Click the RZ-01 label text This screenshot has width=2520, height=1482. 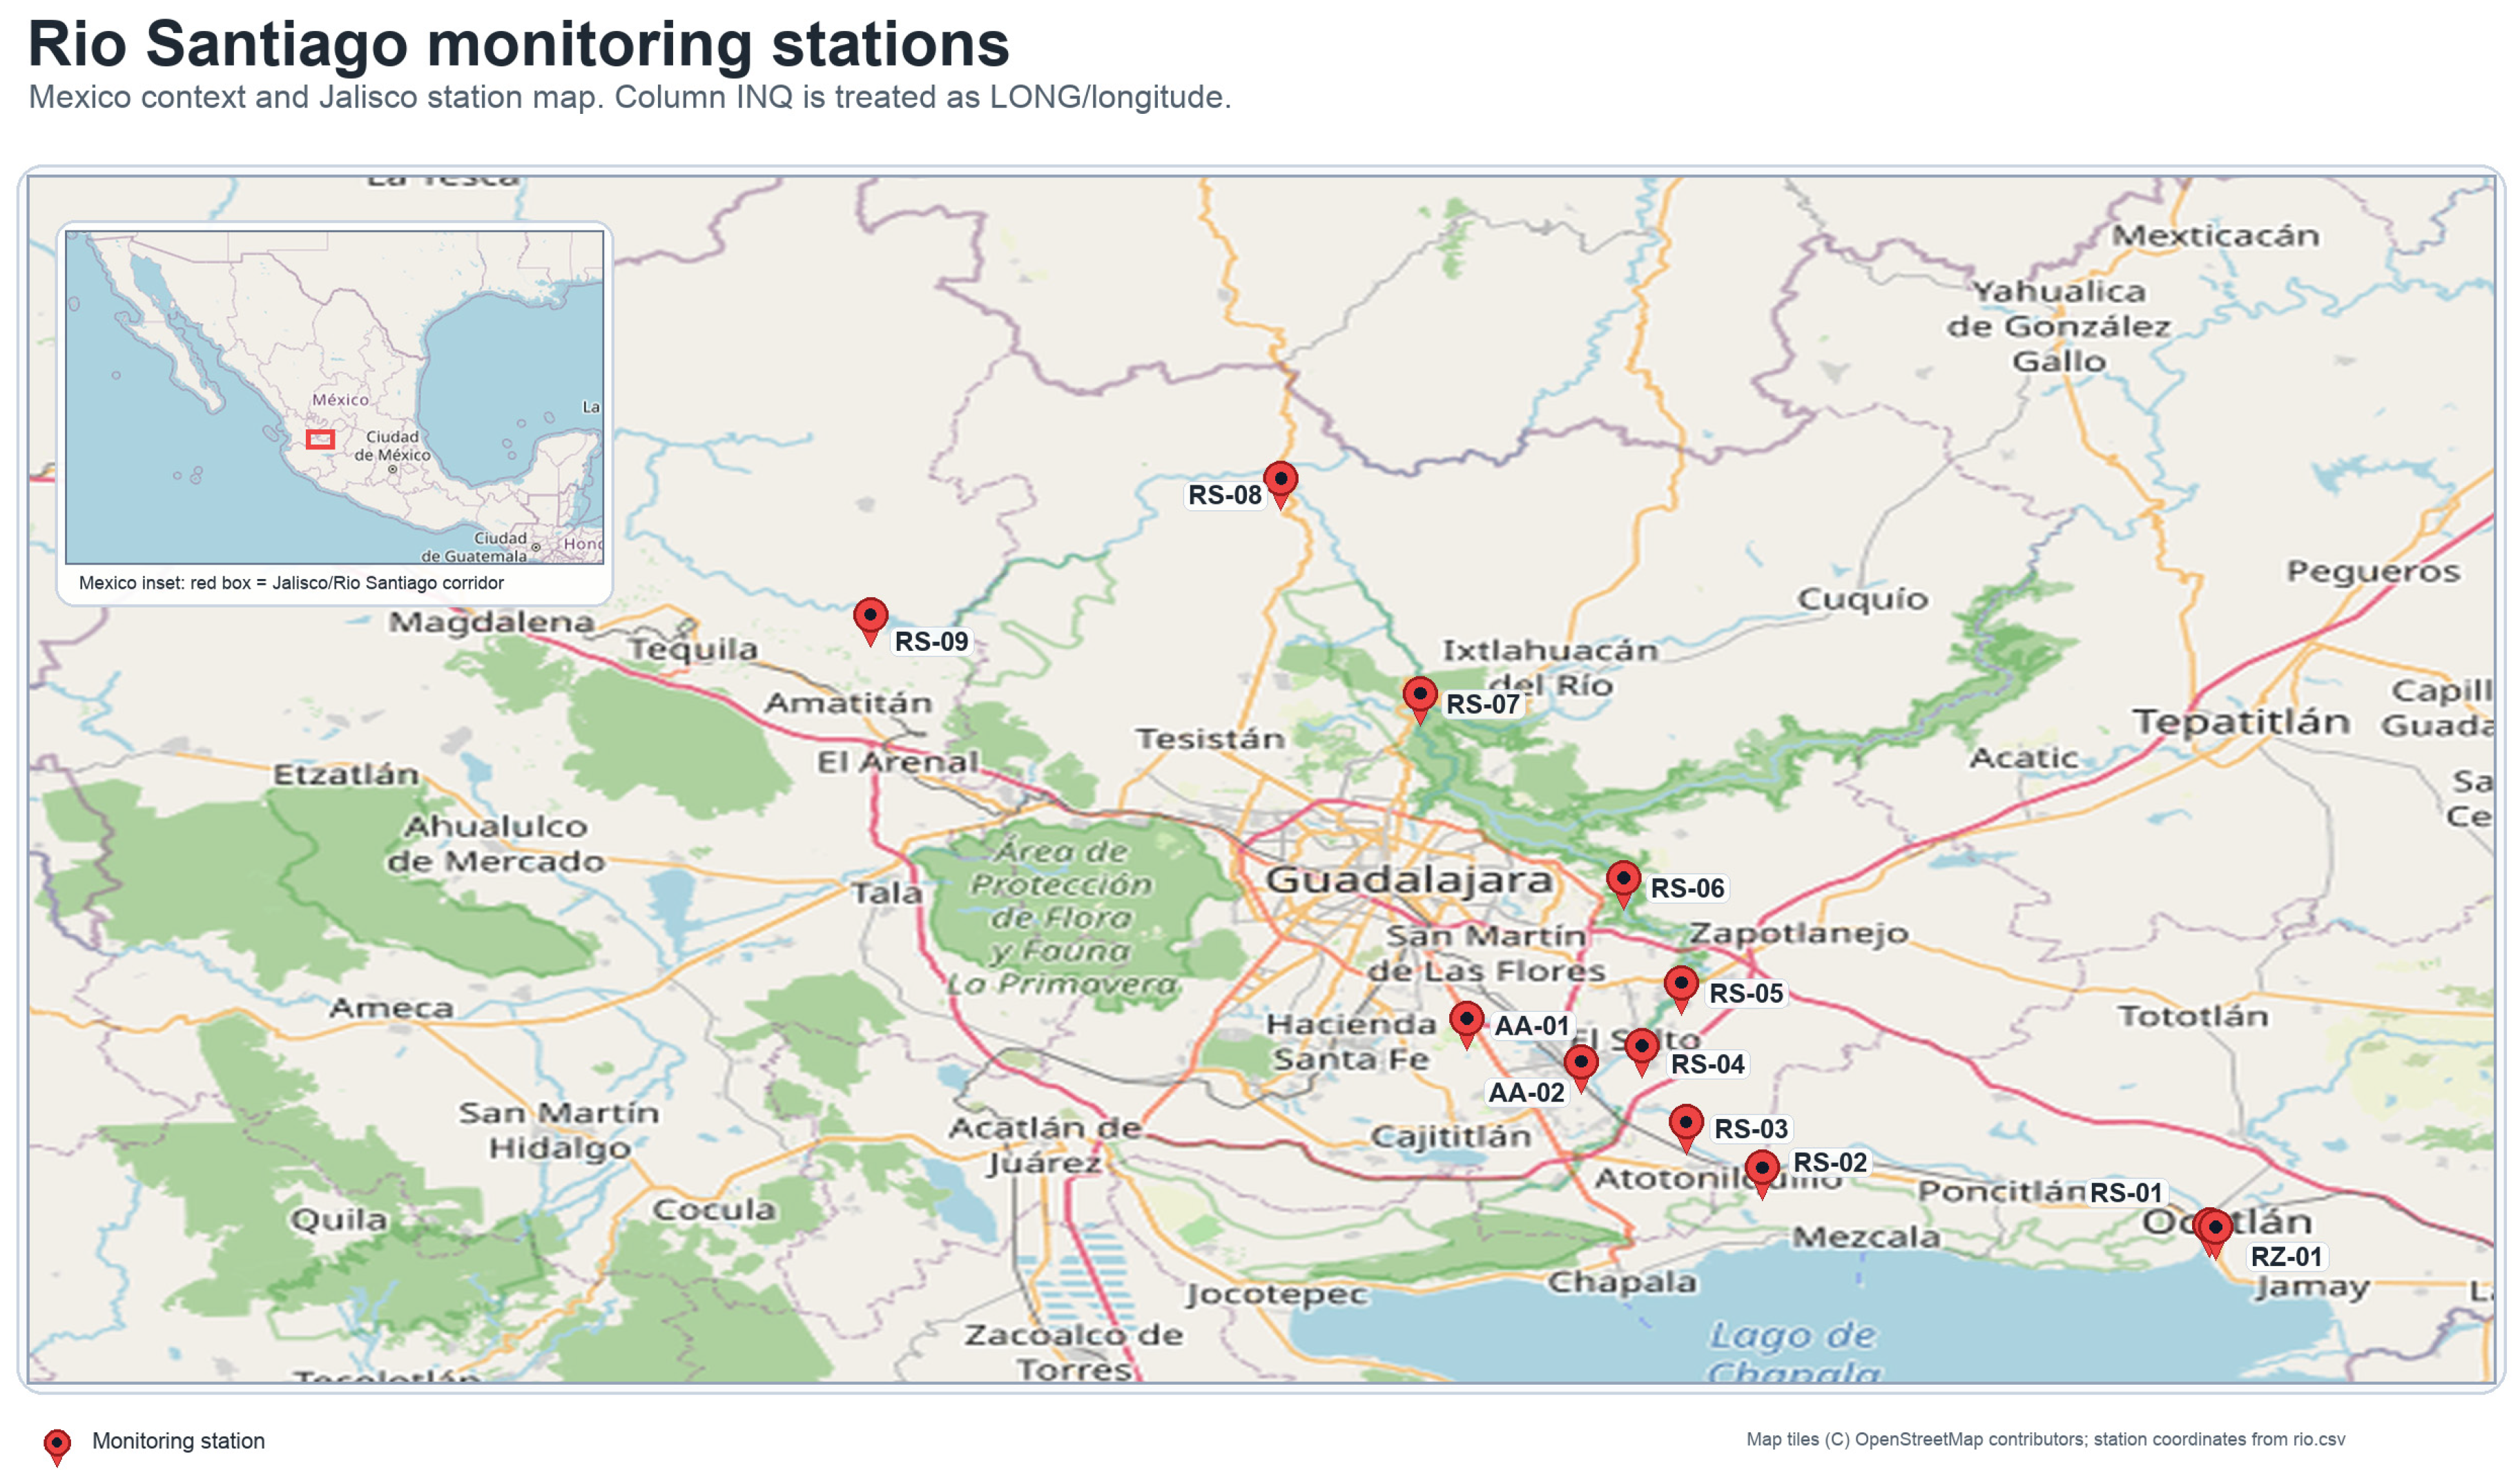tap(2286, 1257)
